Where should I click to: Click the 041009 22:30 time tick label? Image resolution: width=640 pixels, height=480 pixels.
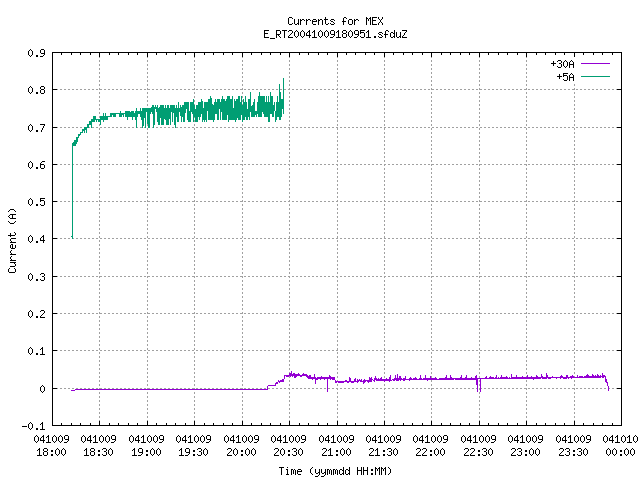pyautogui.click(x=478, y=446)
